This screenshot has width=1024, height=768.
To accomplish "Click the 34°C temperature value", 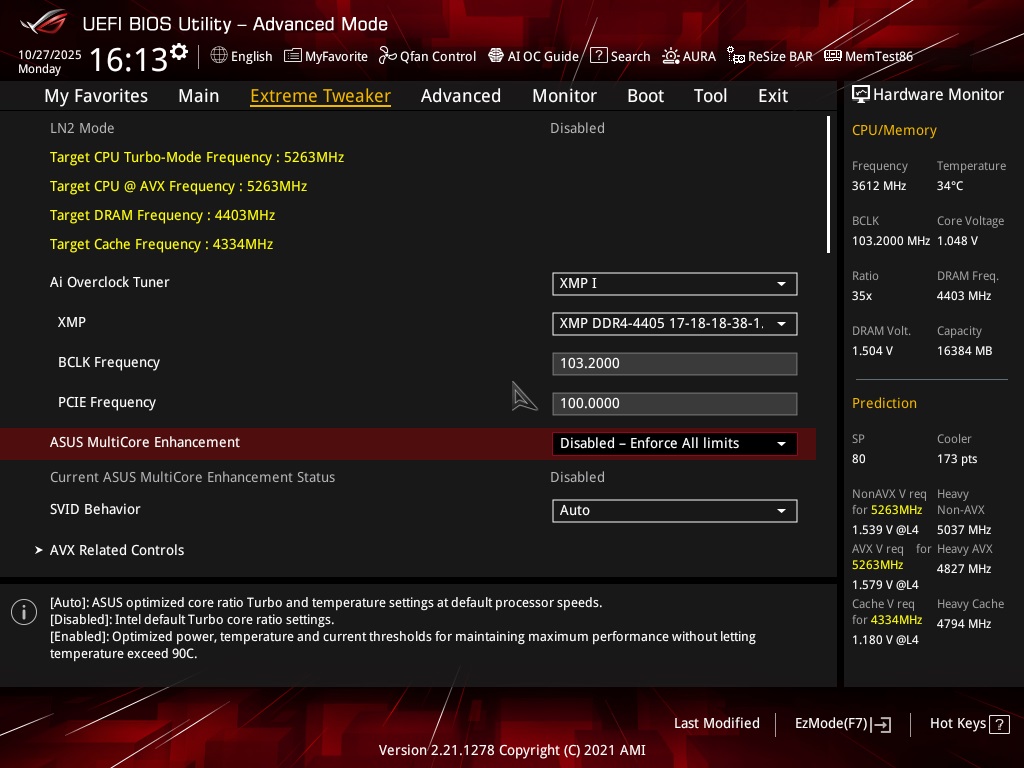I will 950,186.
